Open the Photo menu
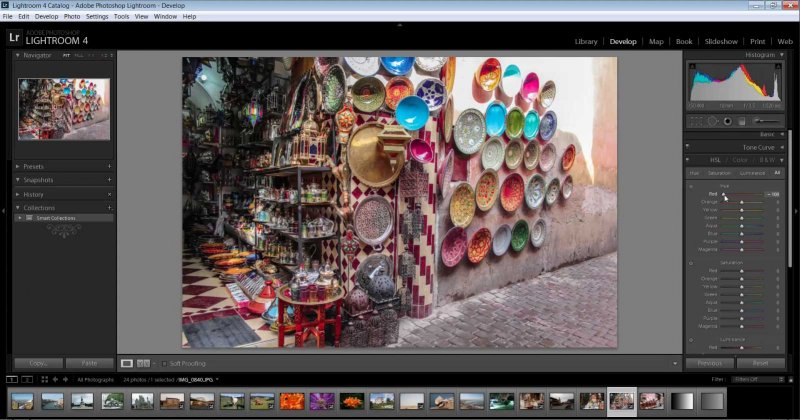 [x=72, y=17]
